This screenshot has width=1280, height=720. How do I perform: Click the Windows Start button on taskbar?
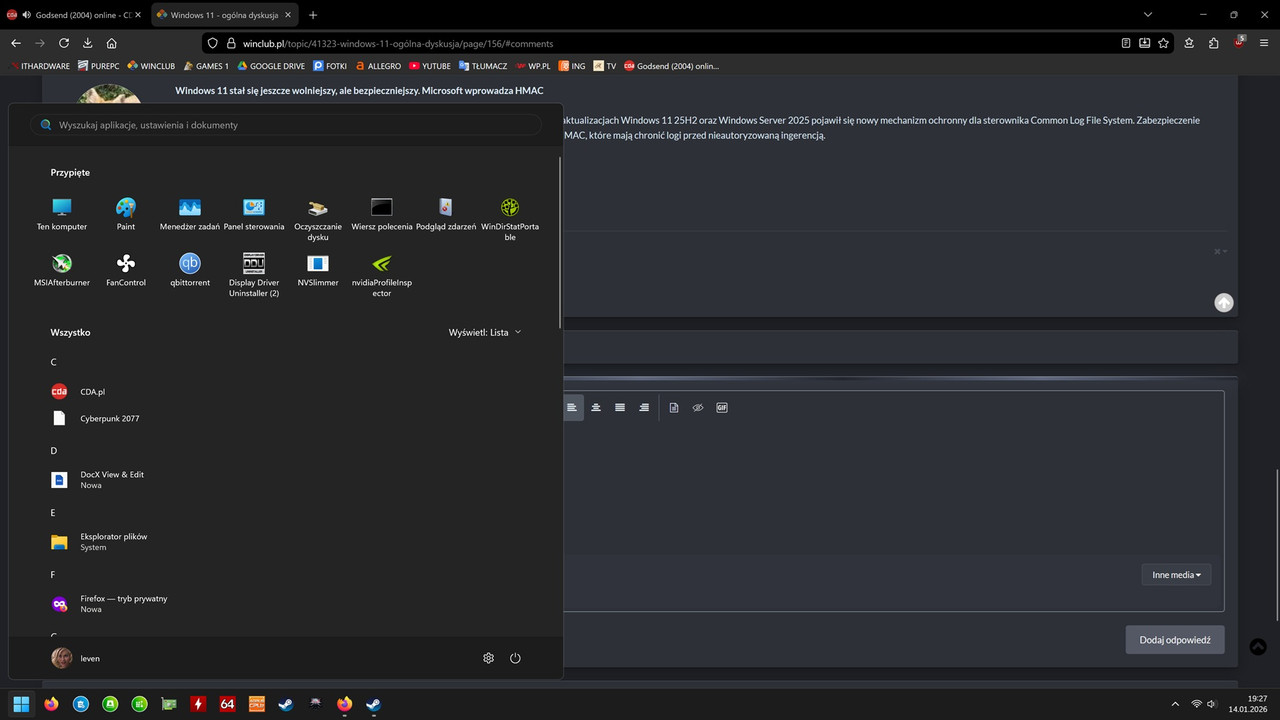coord(21,704)
